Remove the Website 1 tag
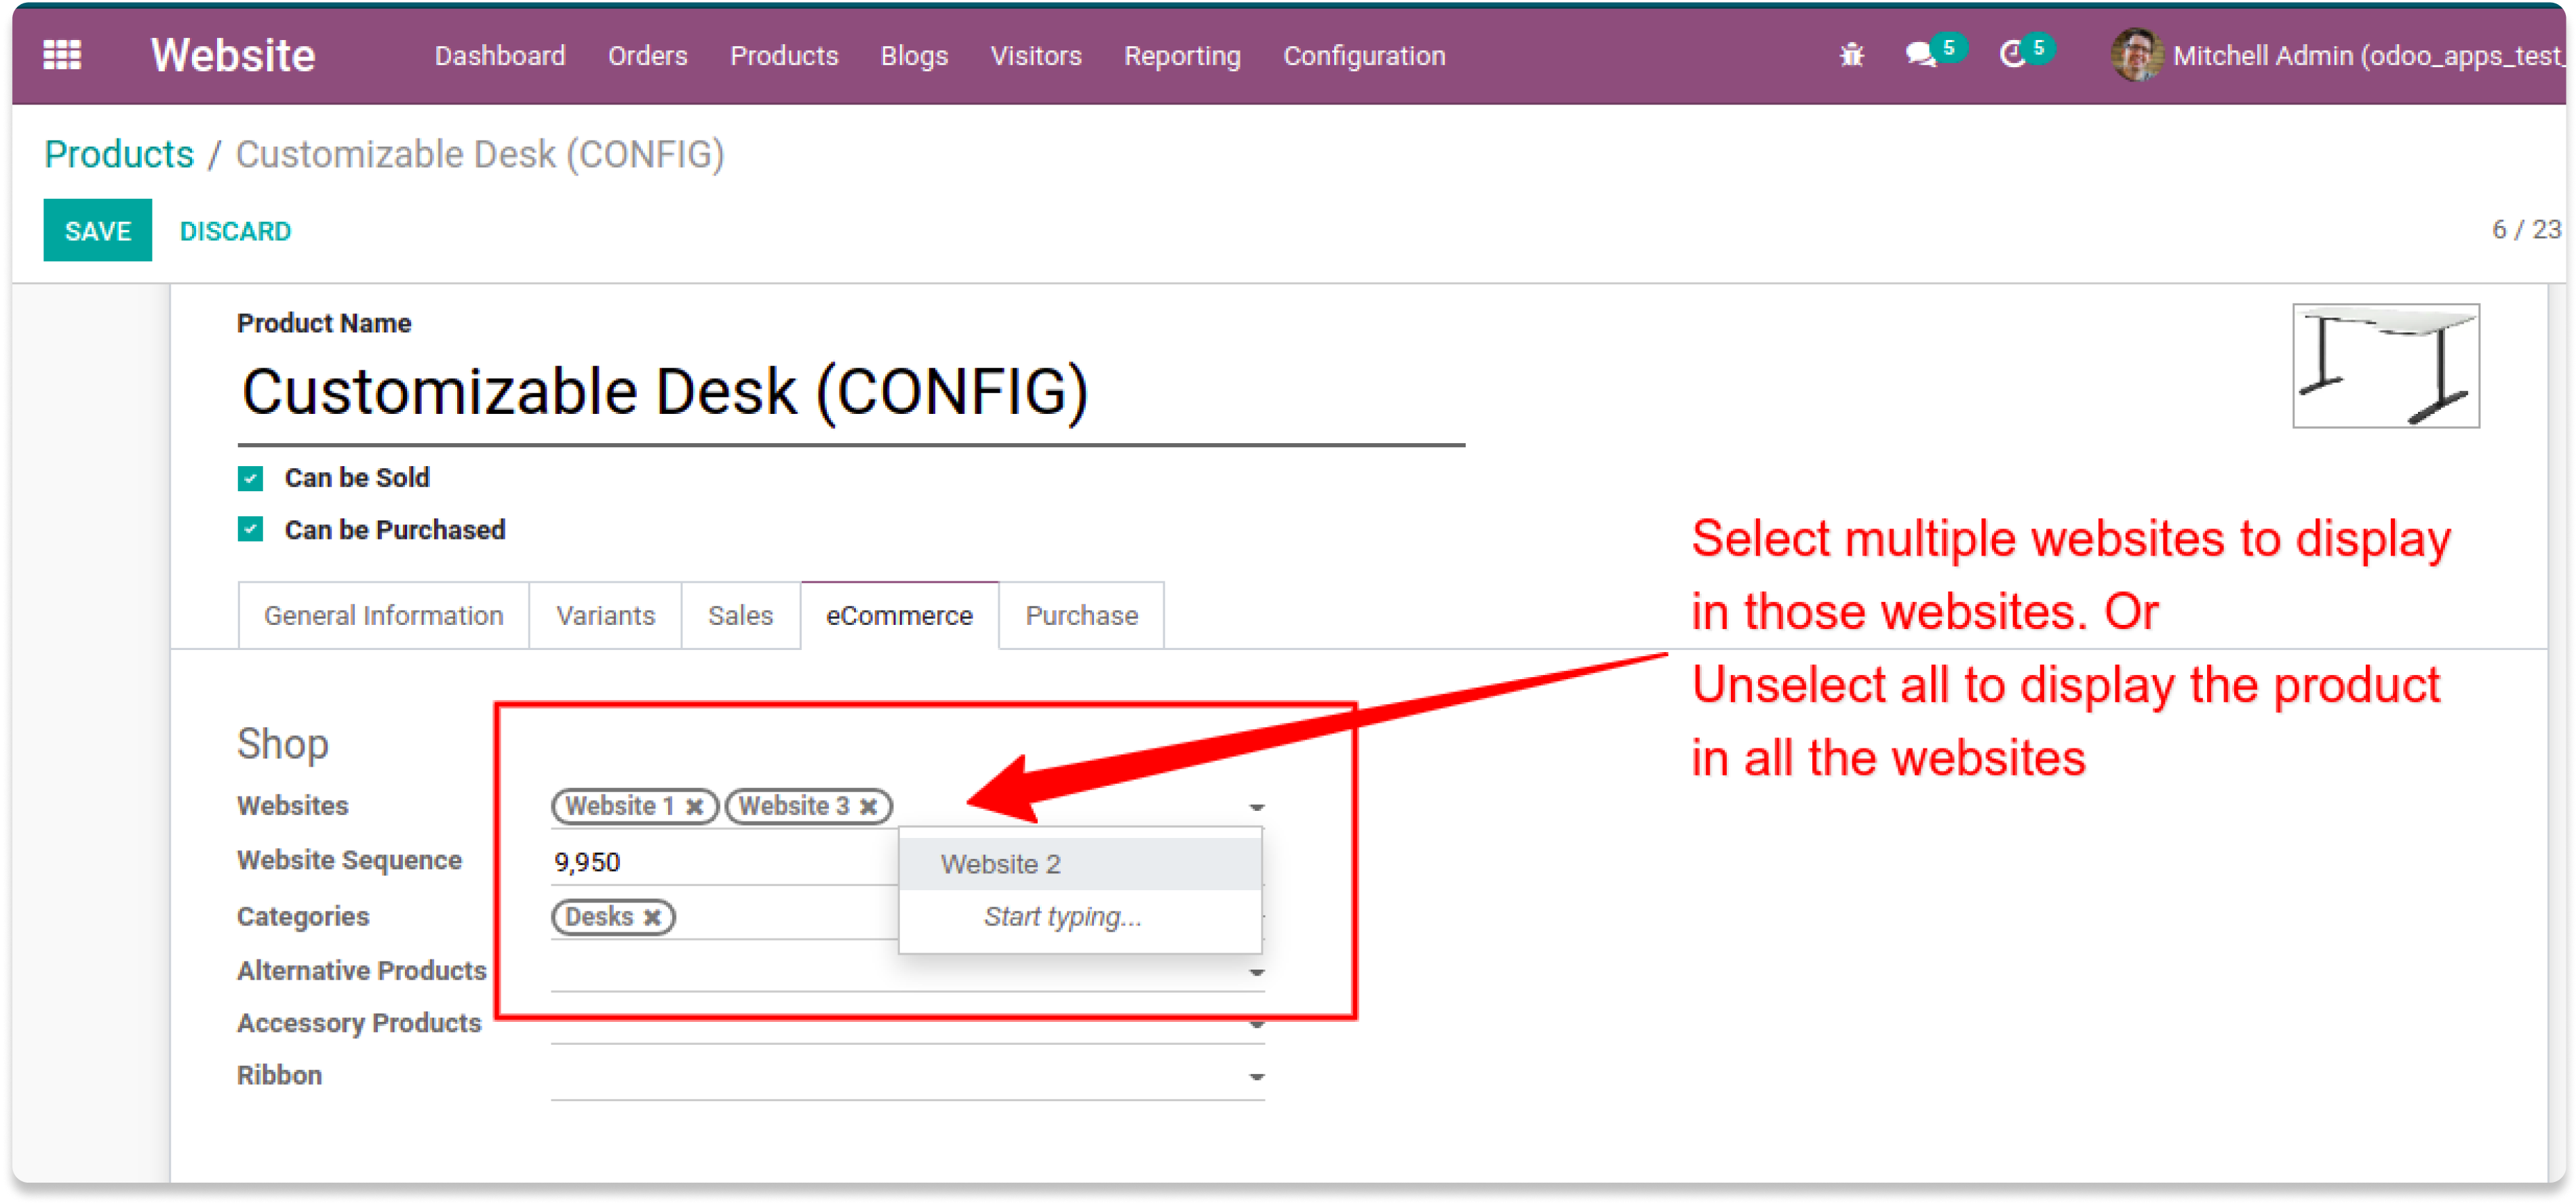The image size is (2576, 1203). [x=694, y=806]
